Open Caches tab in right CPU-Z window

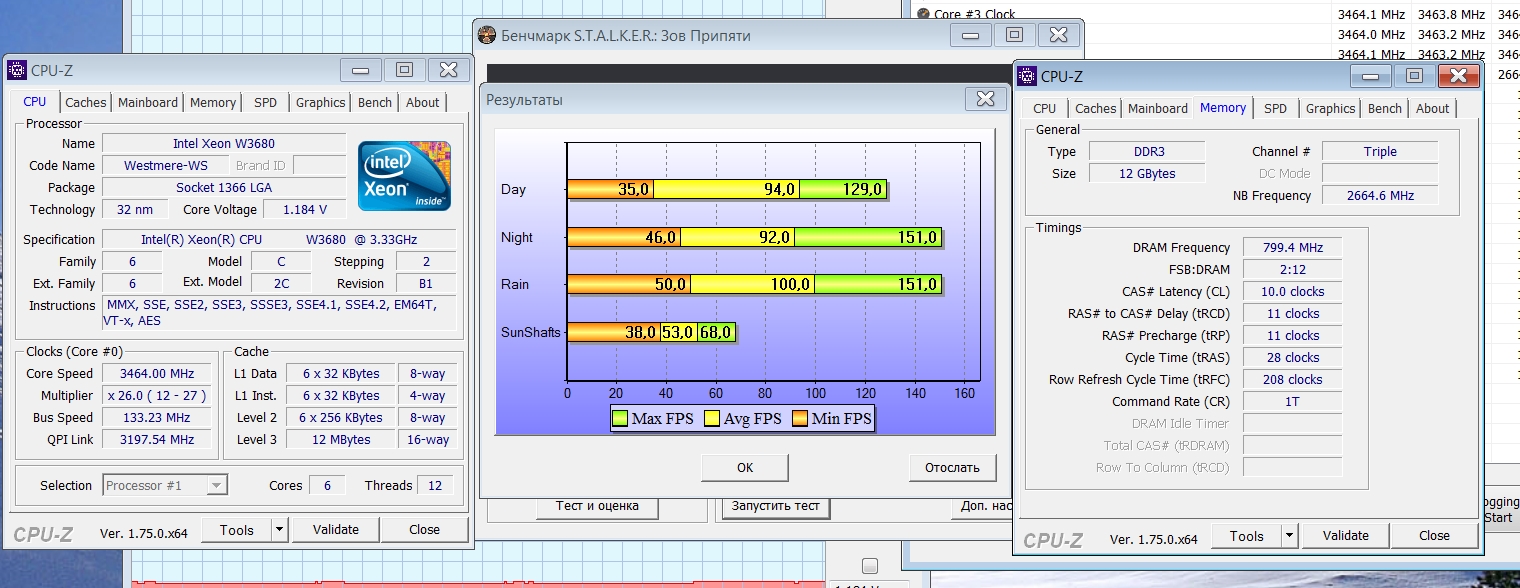(1096, 108)
